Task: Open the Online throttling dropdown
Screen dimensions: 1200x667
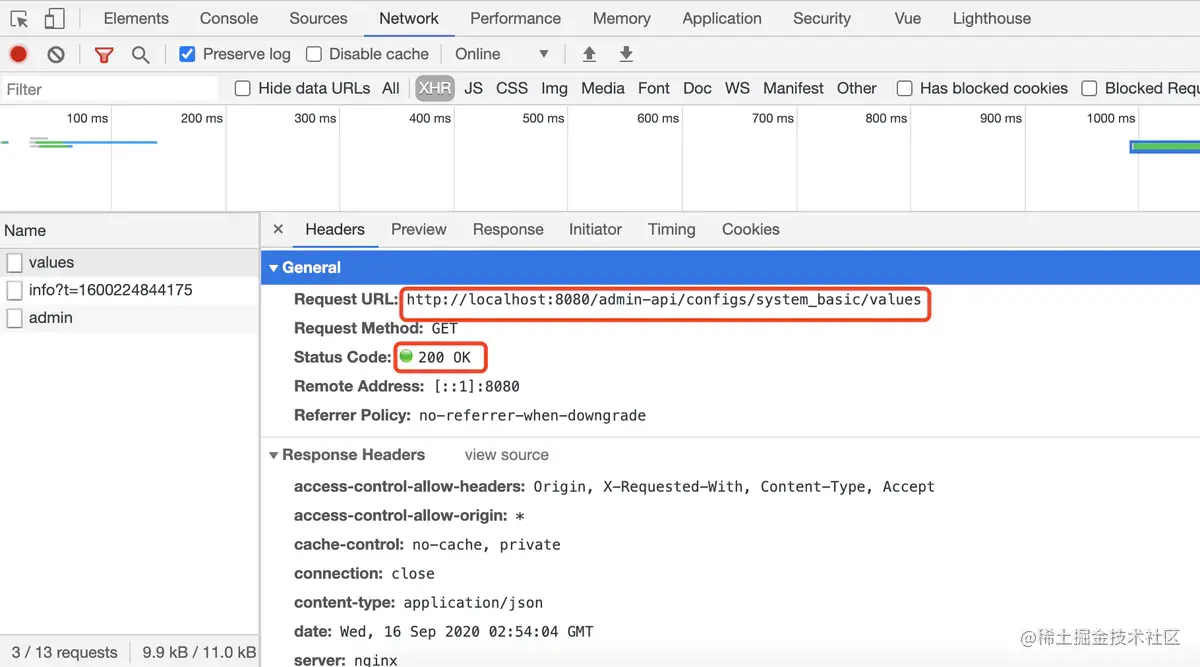Action: tap(501, 54)
